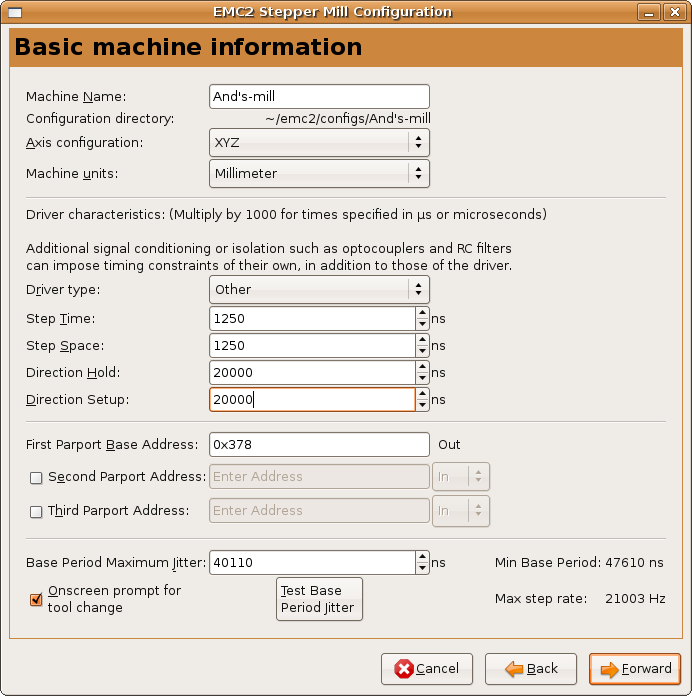This screenshot has height=696, width=692.
Task: Open the Driver type dropdown
Action: pos(319,289)
